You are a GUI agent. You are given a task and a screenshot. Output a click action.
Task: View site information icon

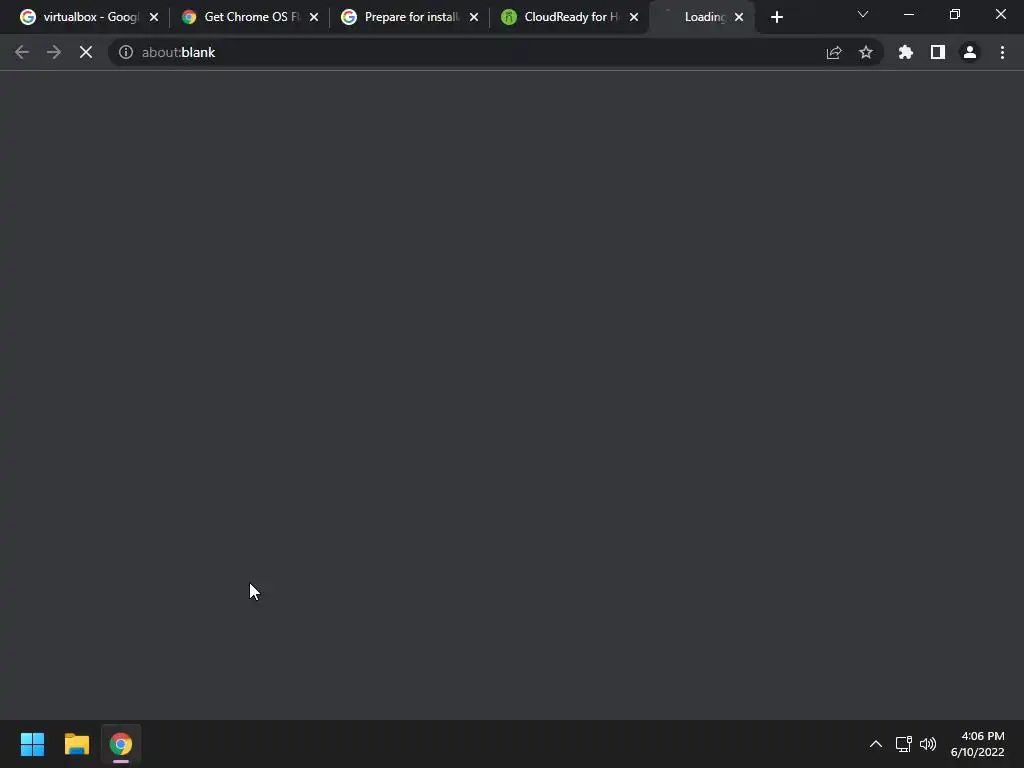(126, 52)
